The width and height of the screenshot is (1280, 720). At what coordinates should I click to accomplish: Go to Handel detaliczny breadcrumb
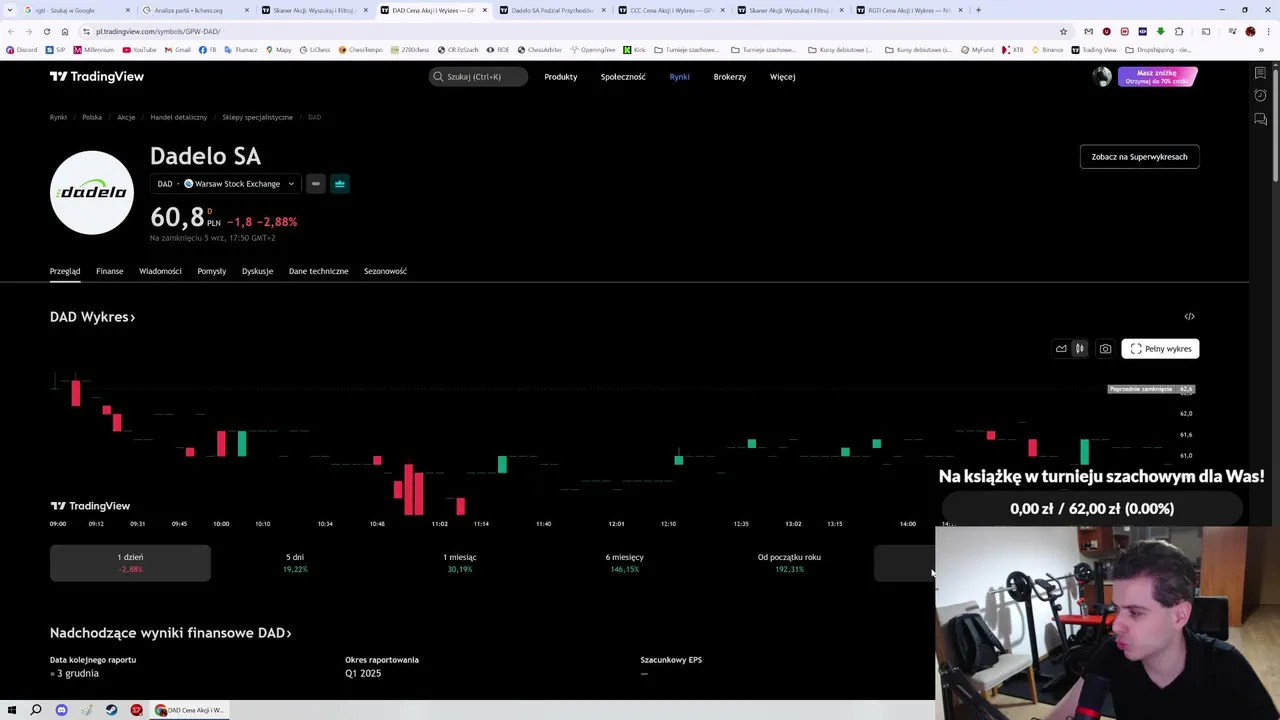click(178, 117)
